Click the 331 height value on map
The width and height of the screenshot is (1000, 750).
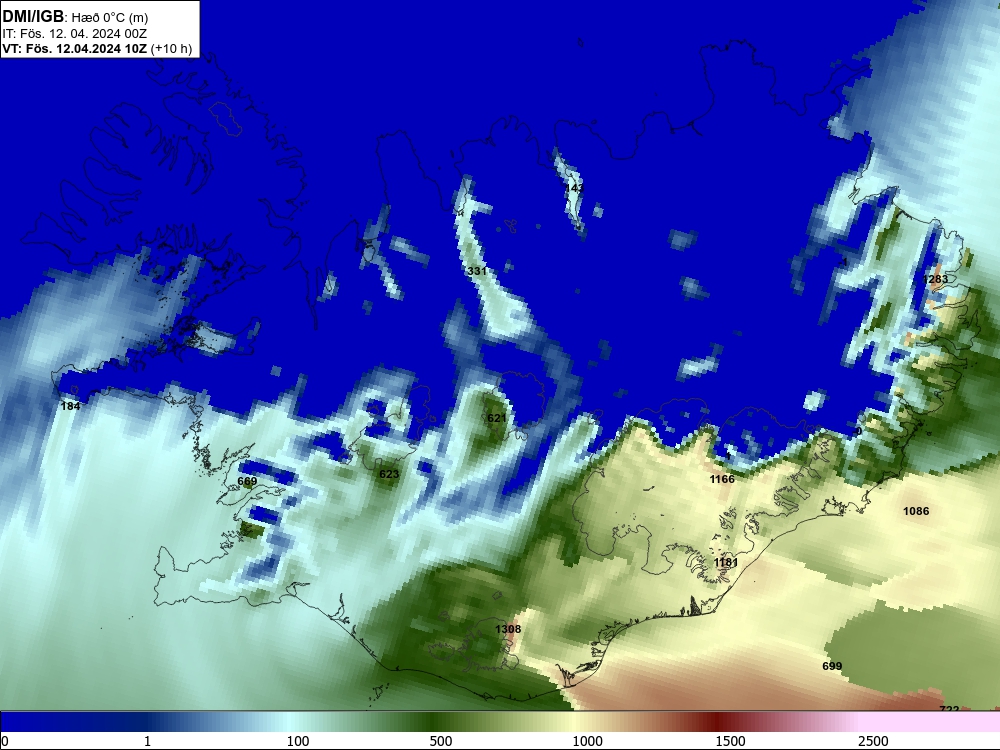476,271
